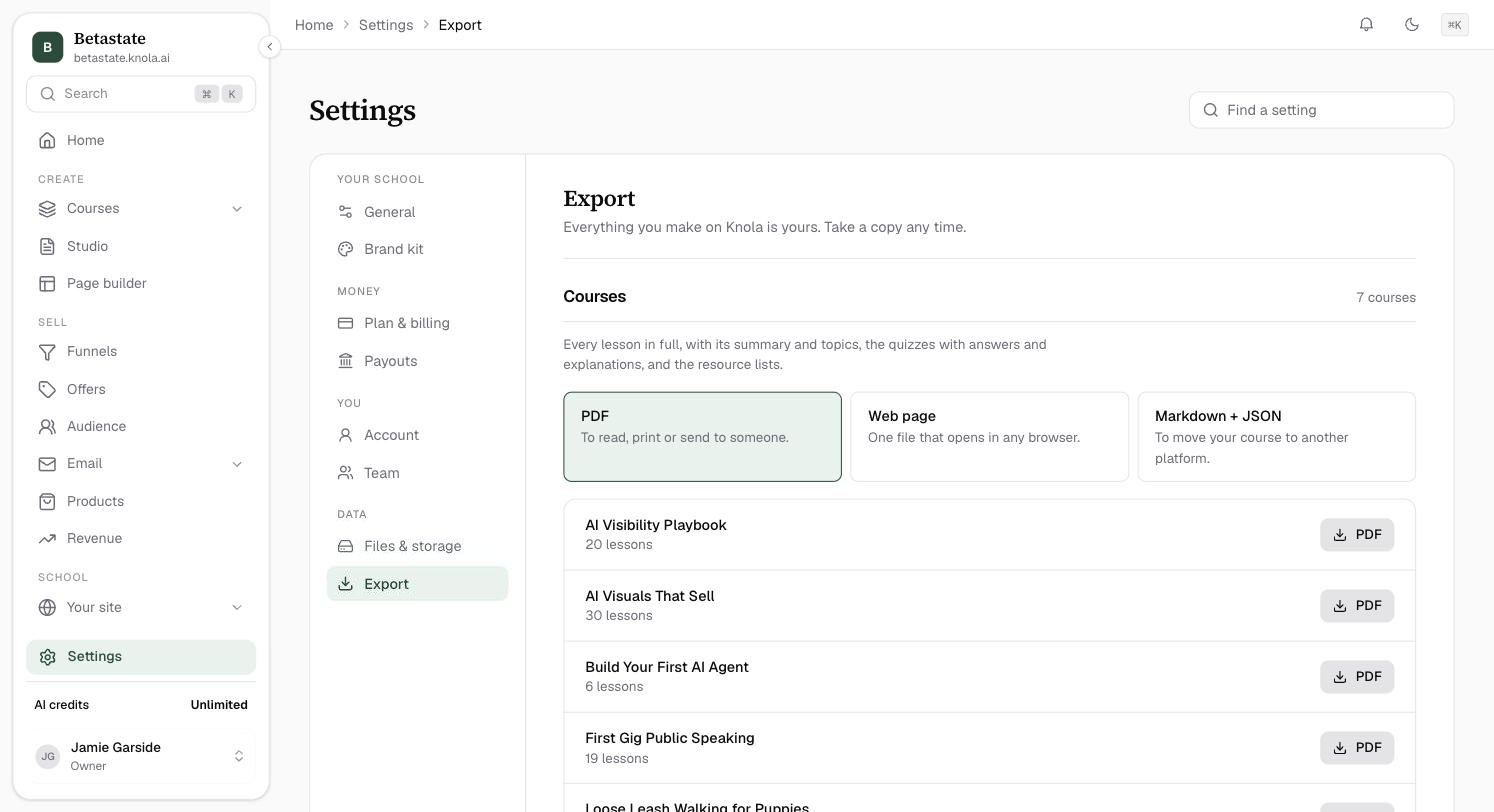The image size is (1494, 812).
Task: Click the Offers tag icon
Action: click(47, 389)
